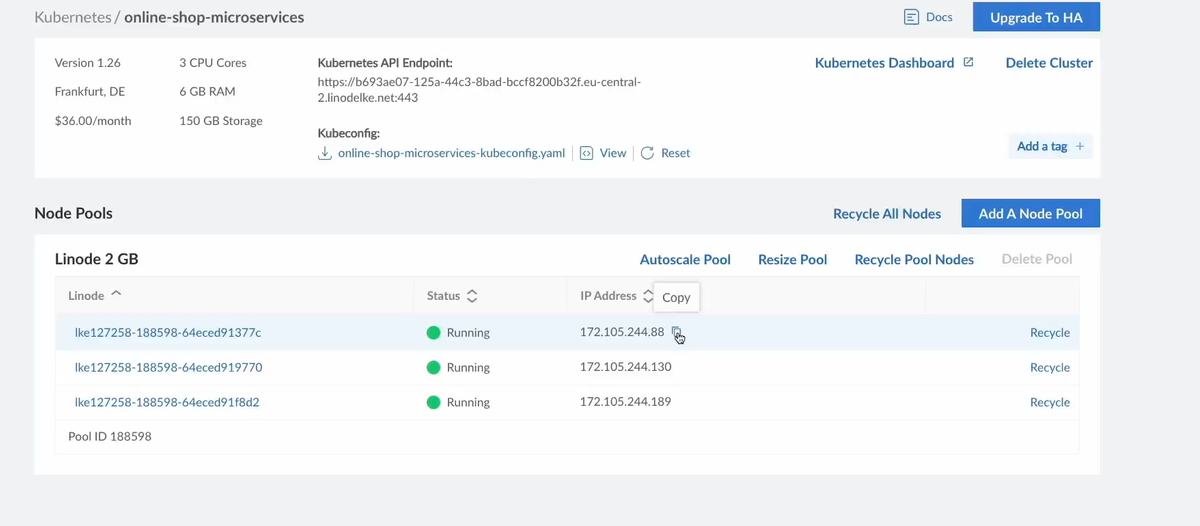1200x526 pixels.
Task: Click View kubeconfig link
Action: click(613, 153)
